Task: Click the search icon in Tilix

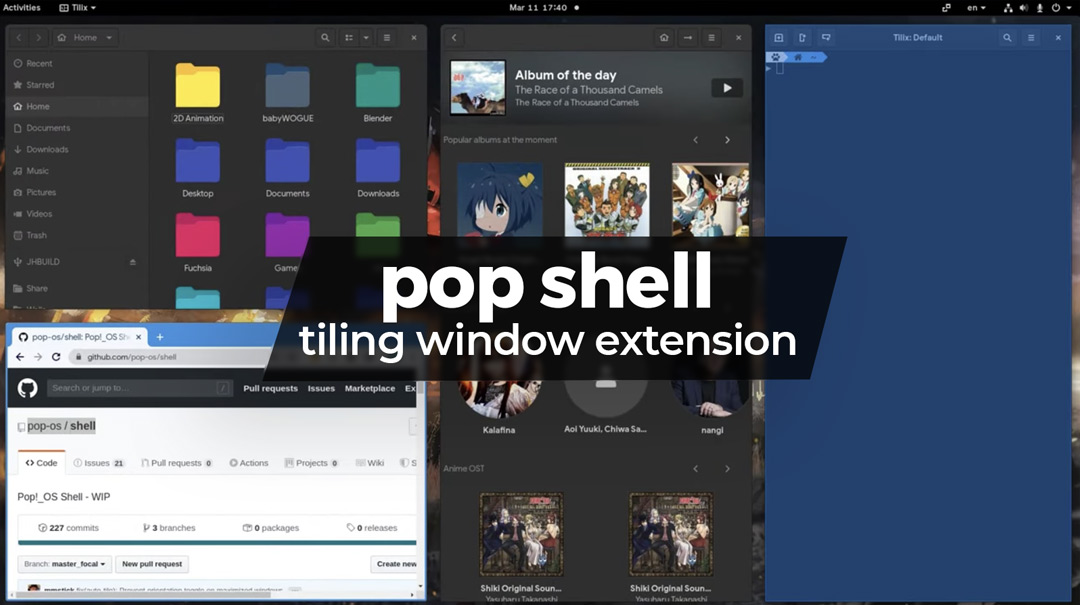Action: click(x=1007, y=37)
